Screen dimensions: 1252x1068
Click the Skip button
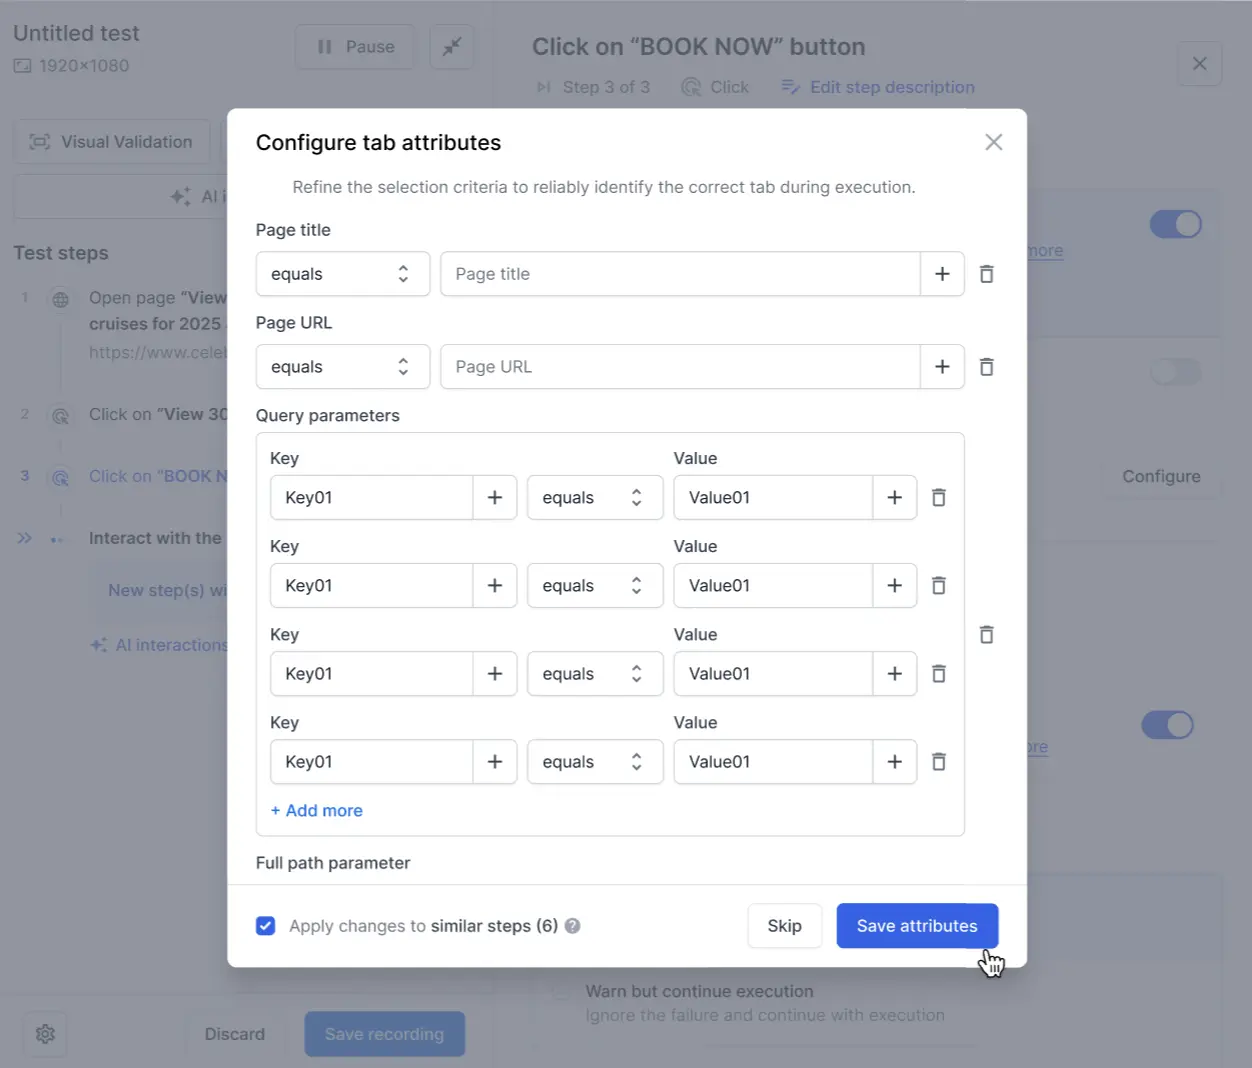pos(785,926)
